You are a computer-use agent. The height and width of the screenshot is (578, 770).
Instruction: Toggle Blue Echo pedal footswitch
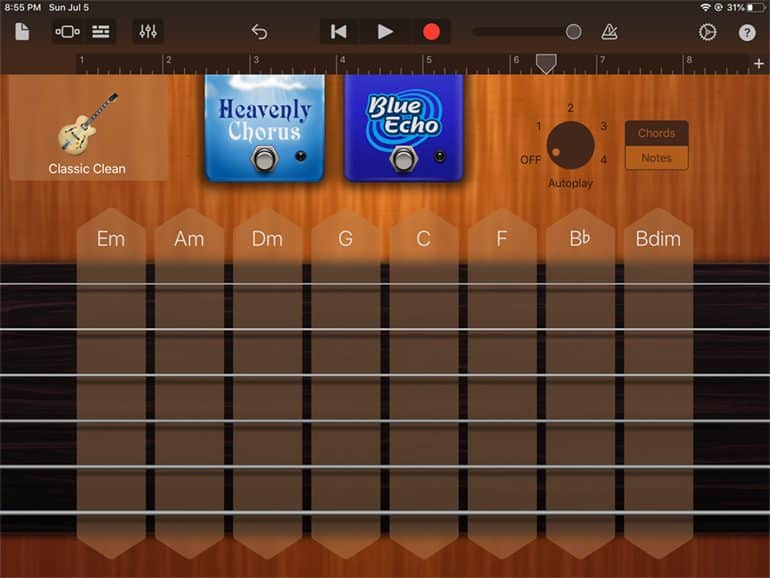pyautogui.click(x=403, y=159)
